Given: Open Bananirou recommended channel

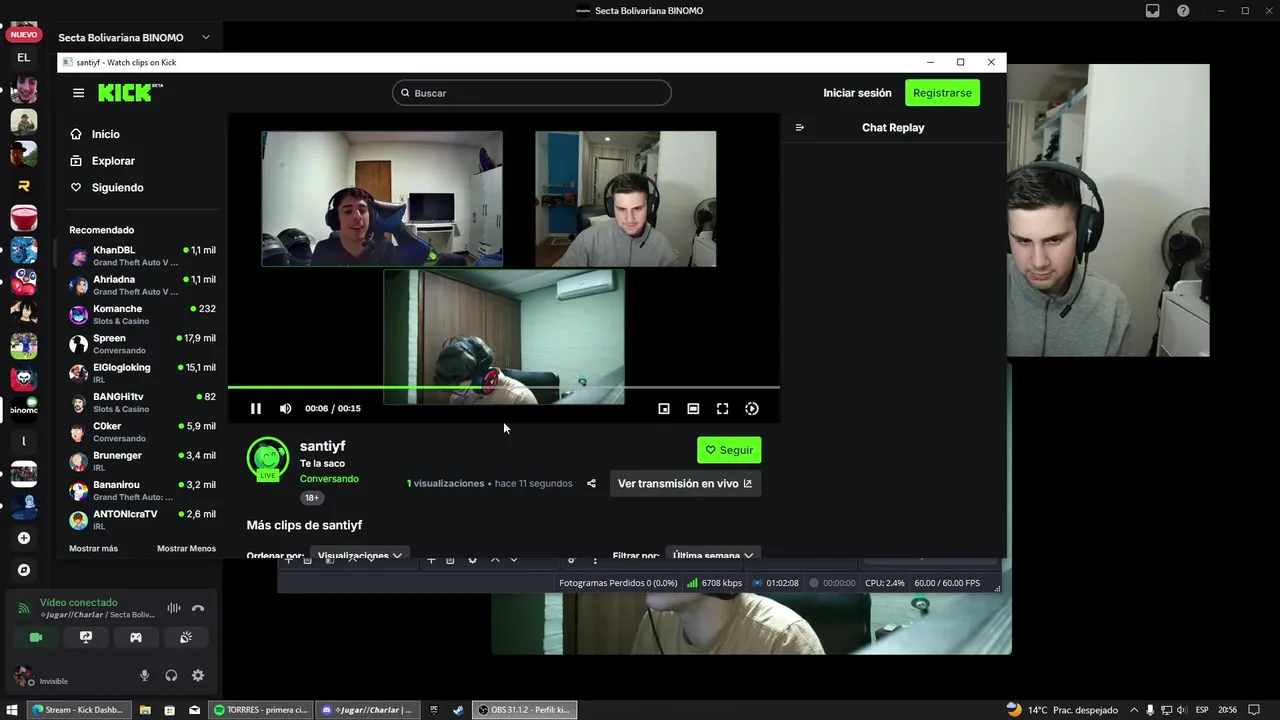Looking at the screenshot, I should point(142,490).
